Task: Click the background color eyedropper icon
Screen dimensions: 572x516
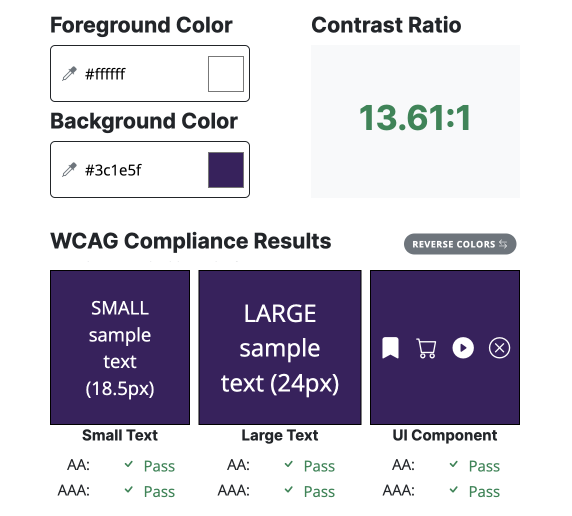Action: tap(69, 170)
